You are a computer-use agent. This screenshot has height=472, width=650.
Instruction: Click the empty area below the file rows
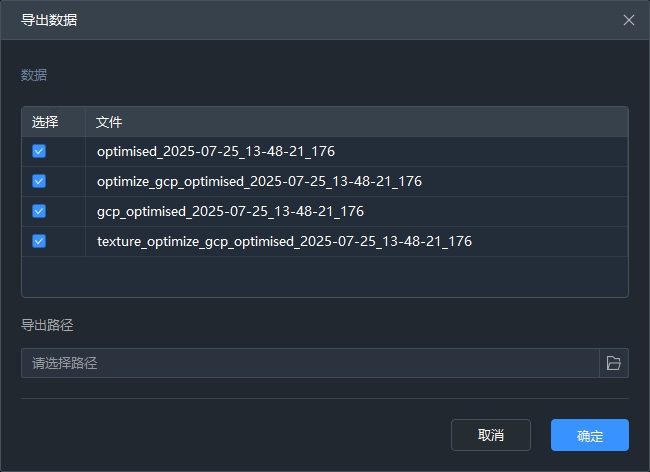click(325, 276)
